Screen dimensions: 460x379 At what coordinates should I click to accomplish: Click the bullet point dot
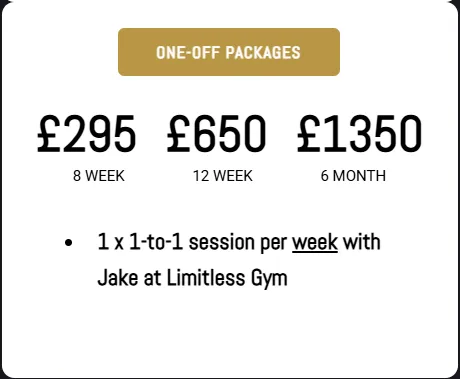coord(68,243)
